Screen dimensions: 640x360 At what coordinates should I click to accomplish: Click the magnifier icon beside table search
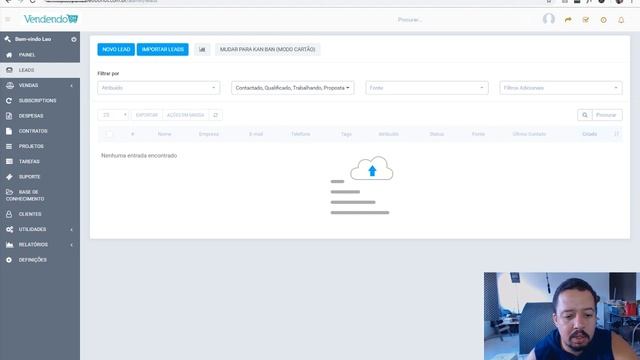pos(584,115)
